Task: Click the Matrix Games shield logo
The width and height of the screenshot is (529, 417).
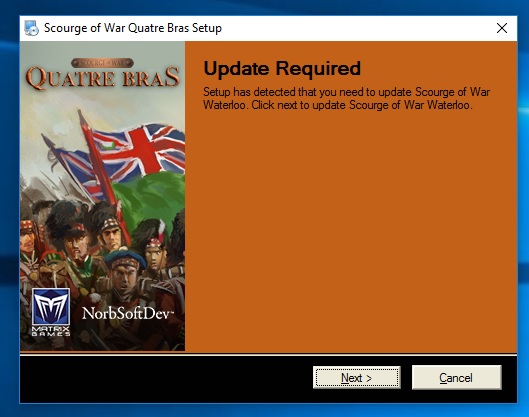Action: 51,307
